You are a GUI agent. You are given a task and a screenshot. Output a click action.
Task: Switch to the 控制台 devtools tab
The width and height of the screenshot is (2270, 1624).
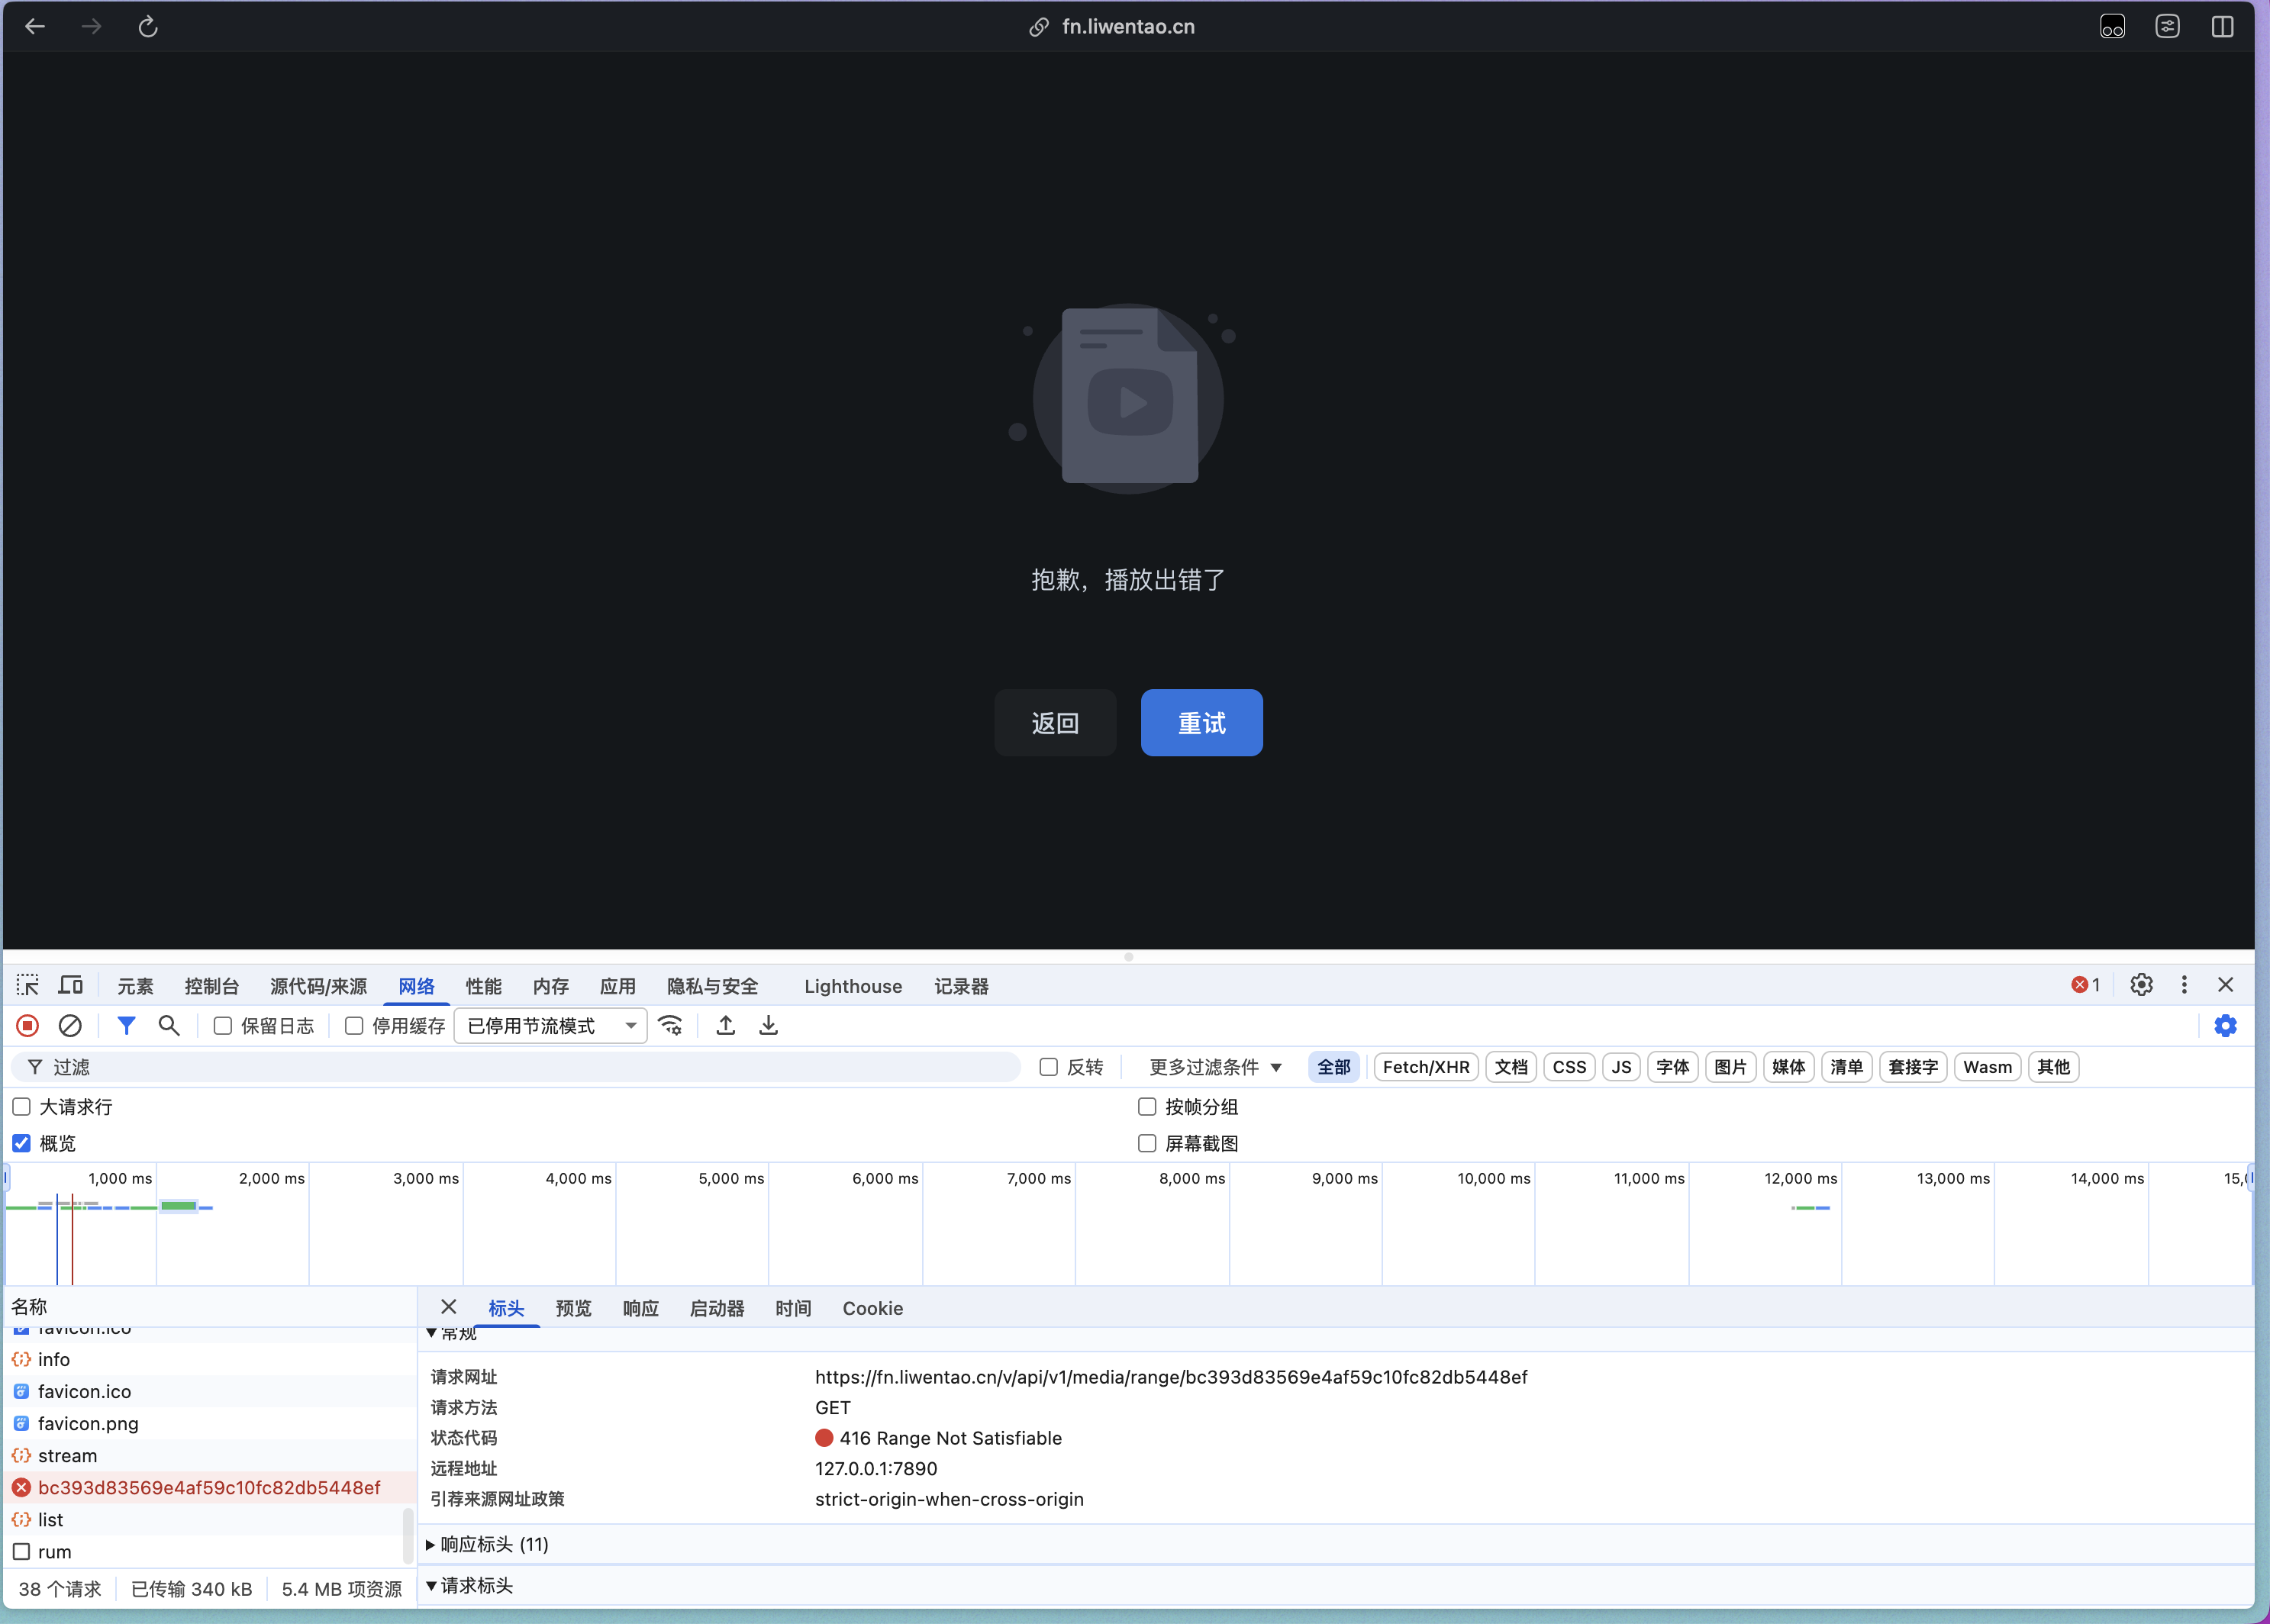pos(211,986)
